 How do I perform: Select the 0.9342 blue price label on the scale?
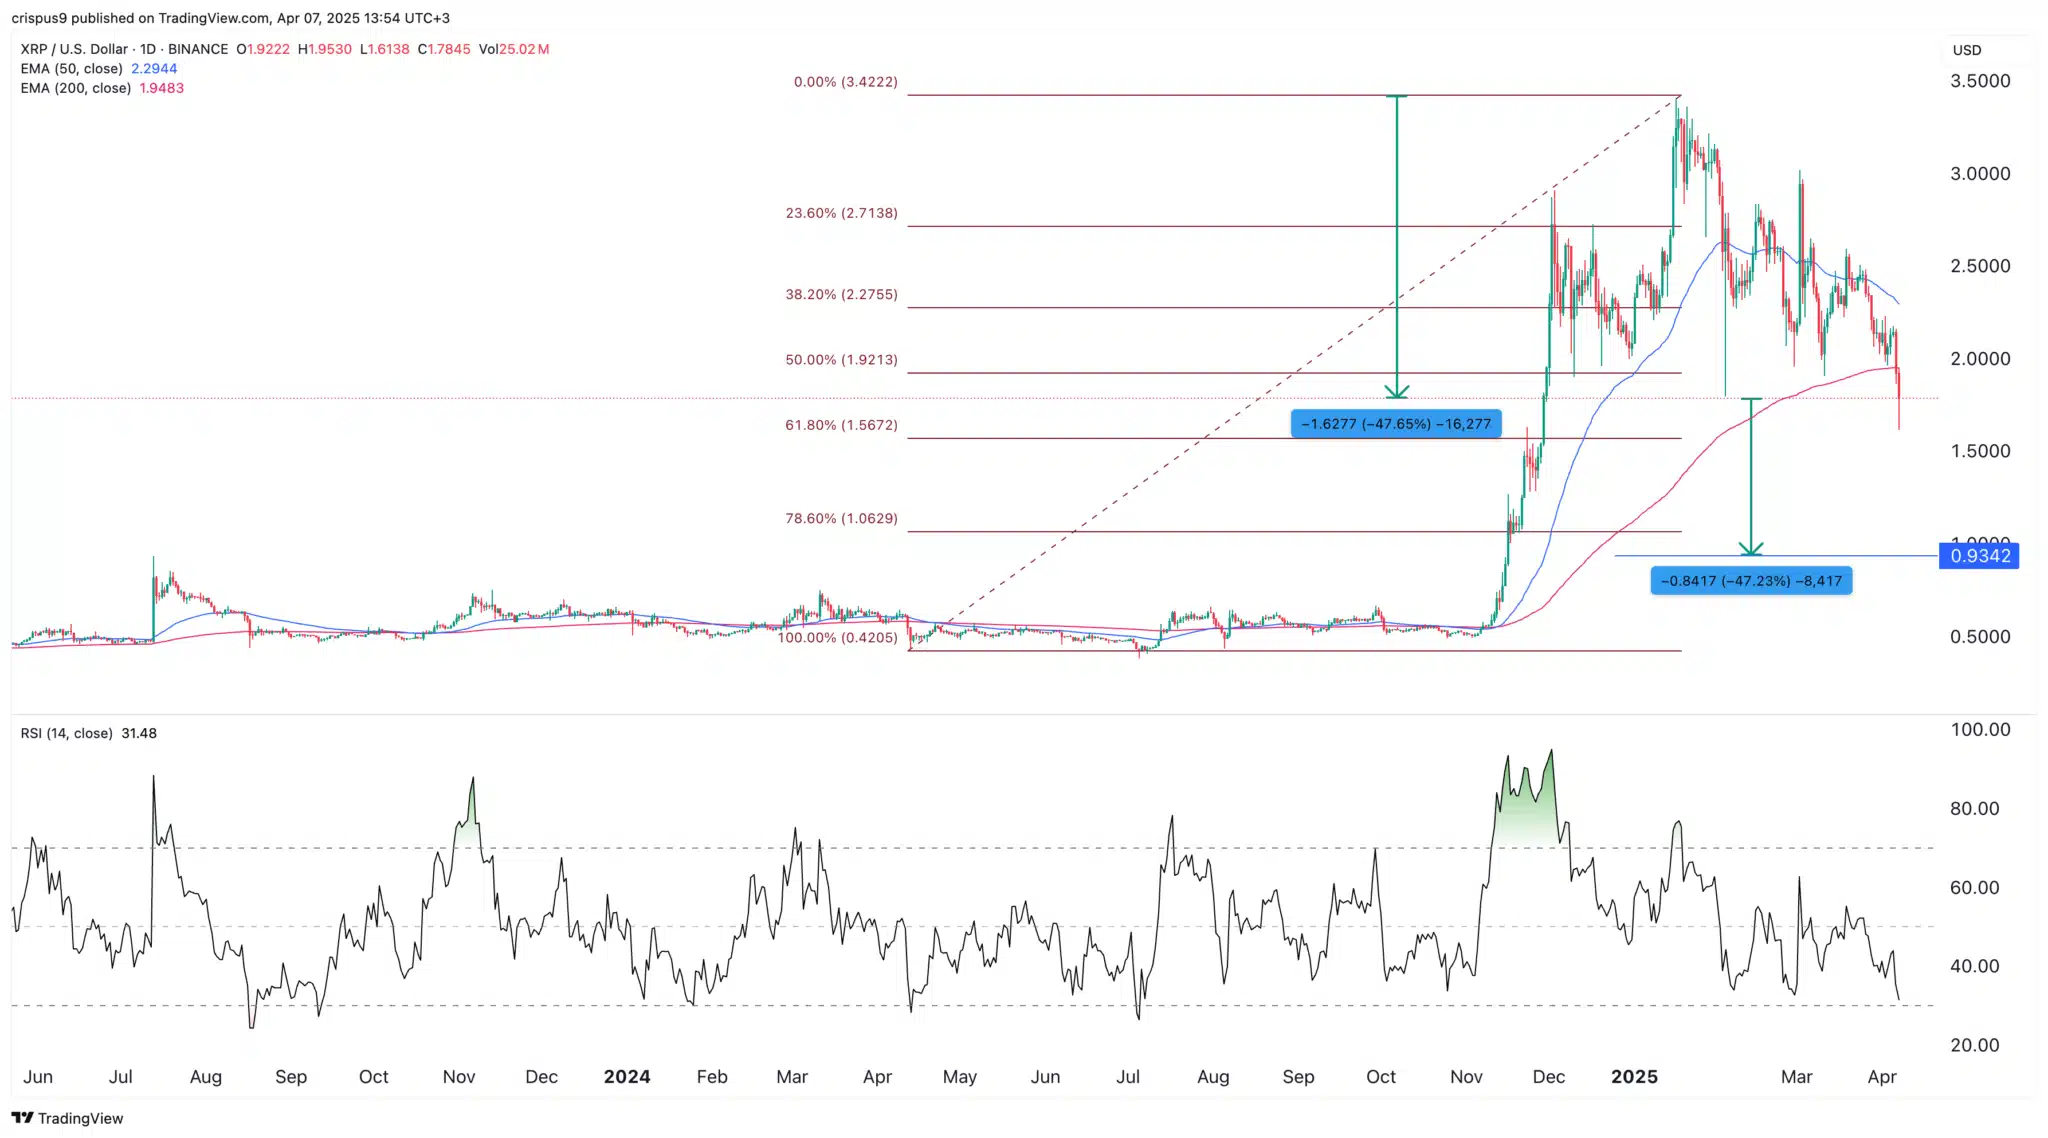point(1978,556)
